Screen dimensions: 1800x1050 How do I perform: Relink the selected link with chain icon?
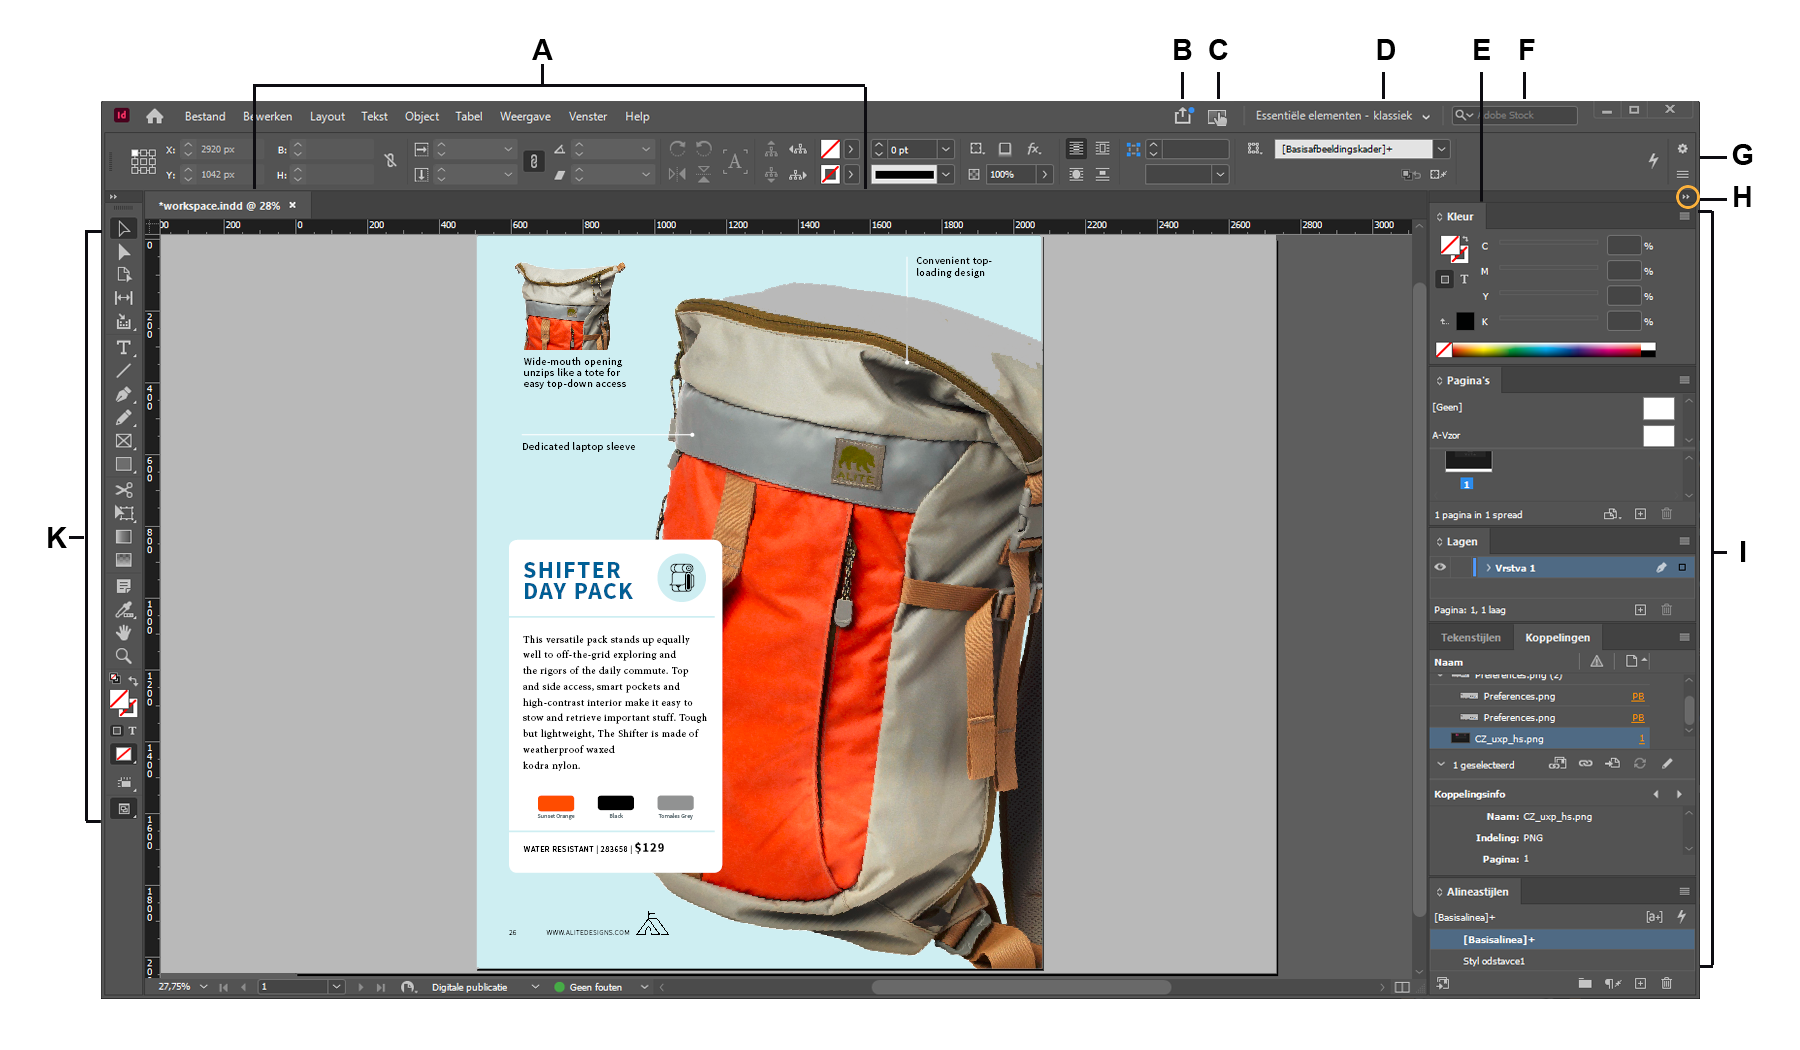1585,763
